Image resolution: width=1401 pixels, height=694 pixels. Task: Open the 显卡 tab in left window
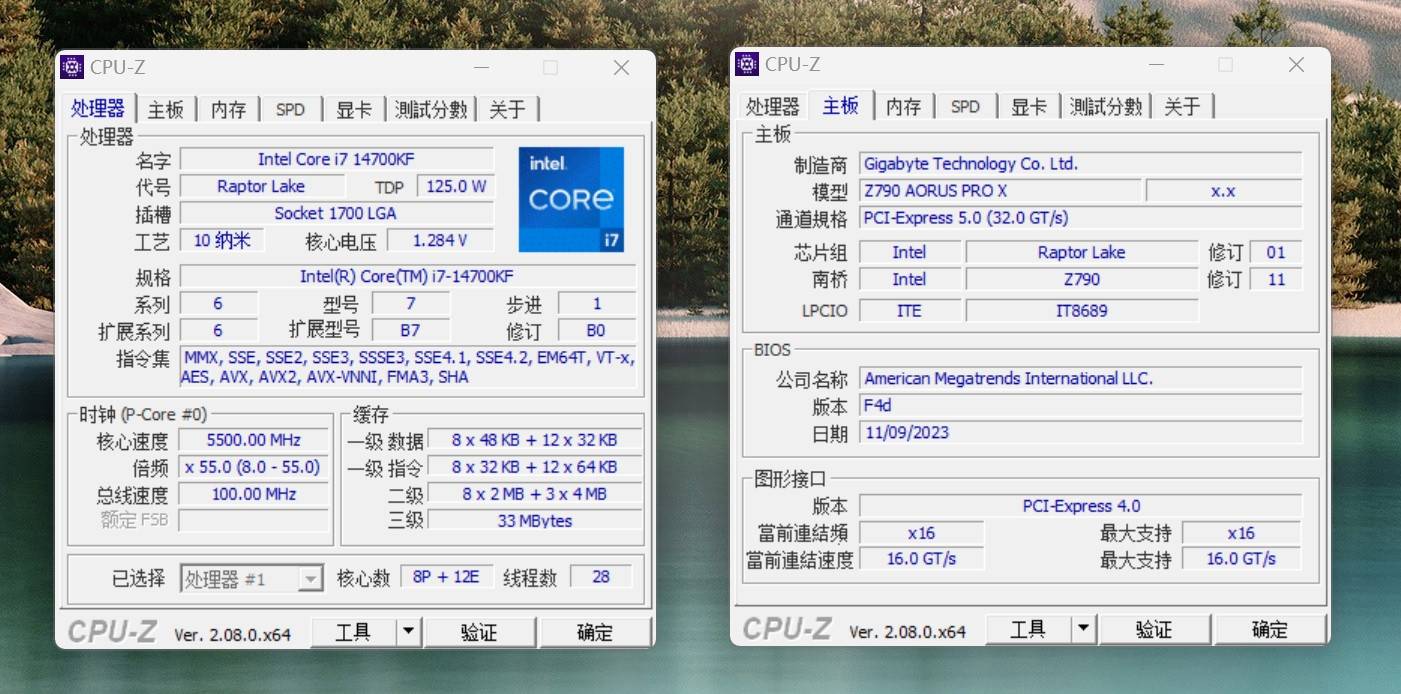tap(353, 109)
